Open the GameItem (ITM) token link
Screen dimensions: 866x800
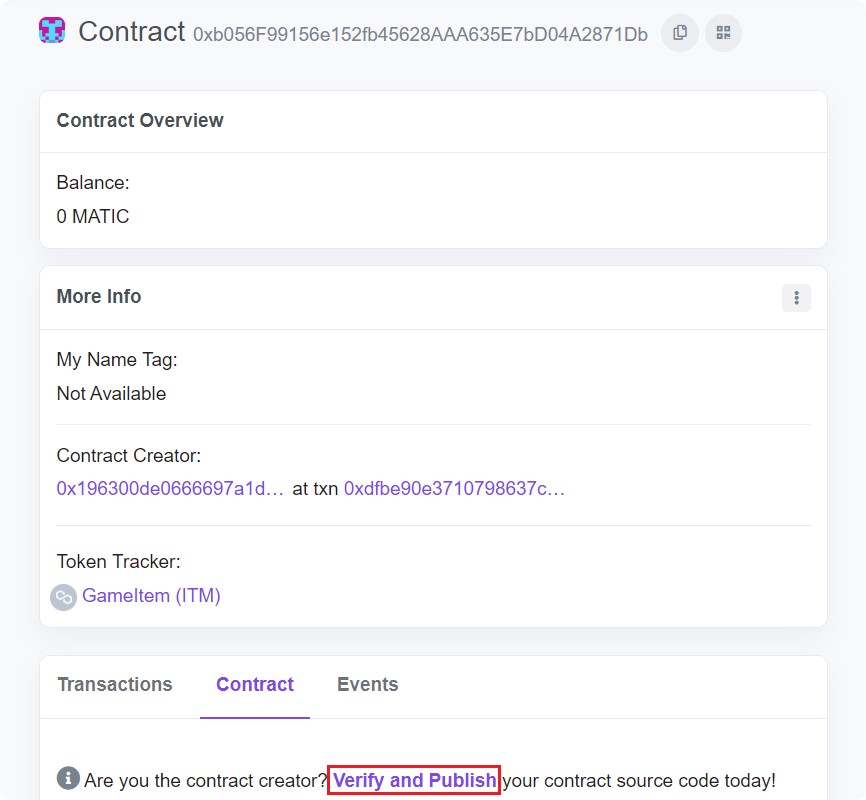[151, 596]
